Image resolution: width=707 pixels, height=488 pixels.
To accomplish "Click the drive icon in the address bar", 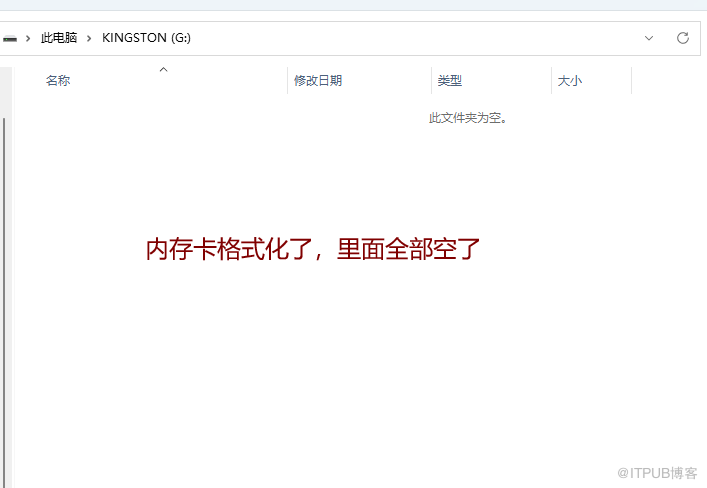I will click(9, 39).
